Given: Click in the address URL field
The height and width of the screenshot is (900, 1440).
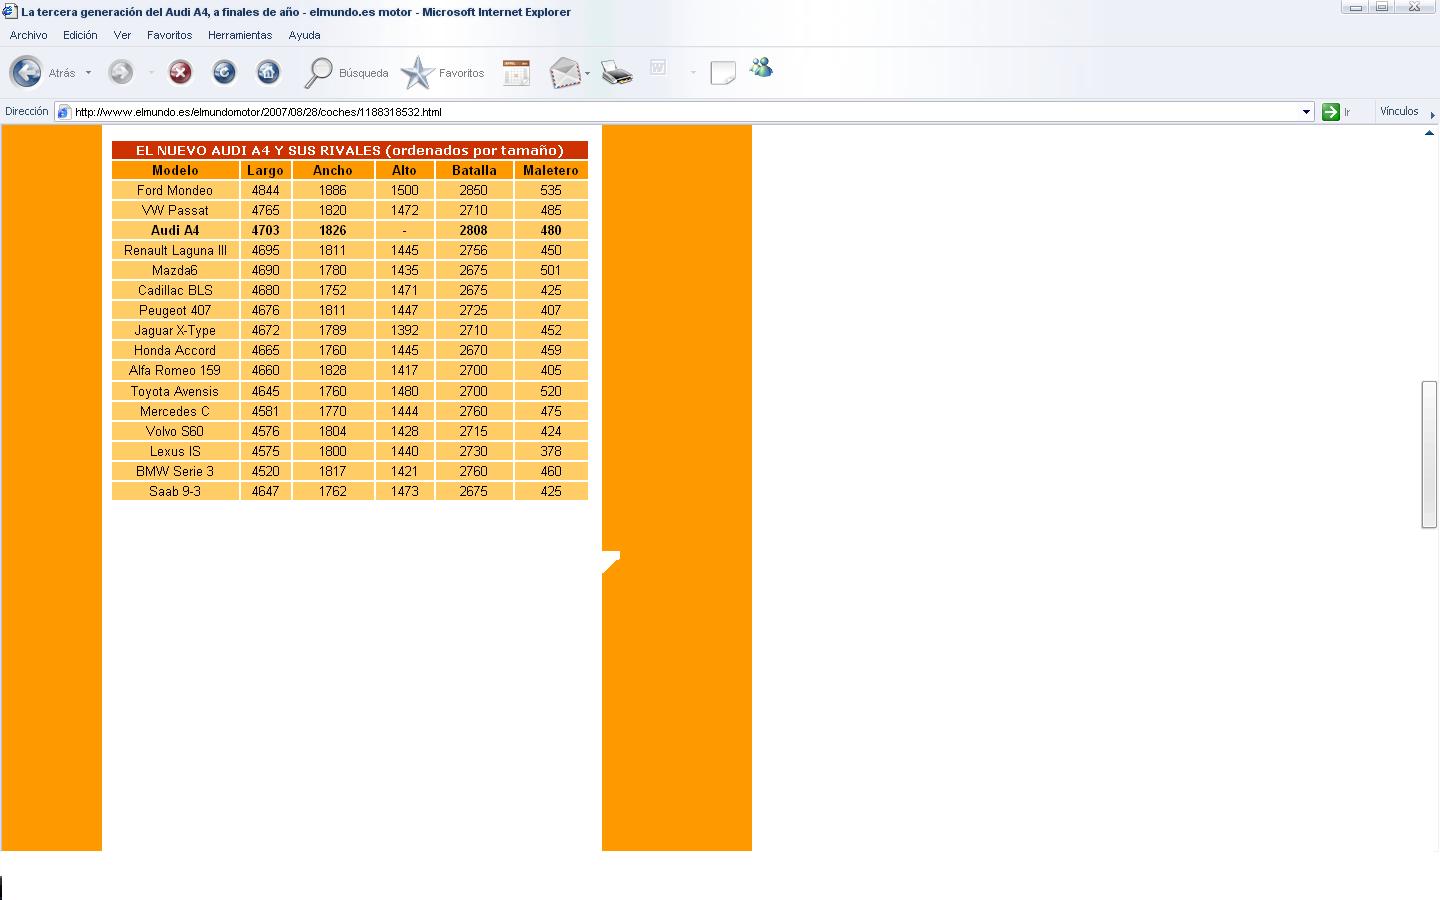Looking at the screenshot, I should [684, 112].
